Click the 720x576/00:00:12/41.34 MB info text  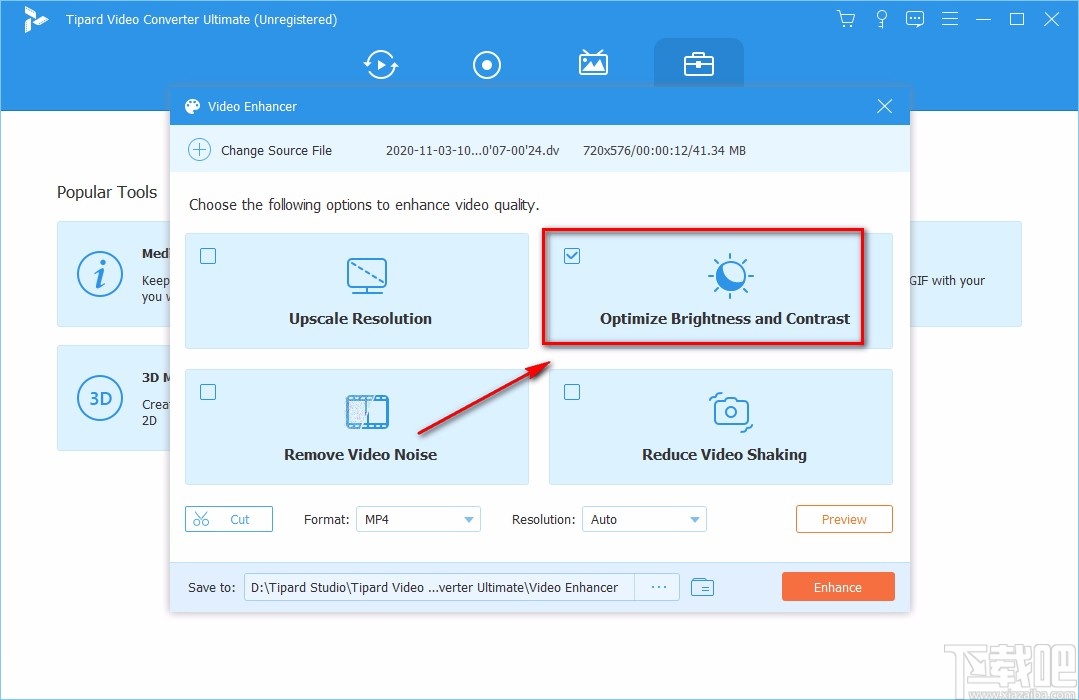[x=664, y=151]
